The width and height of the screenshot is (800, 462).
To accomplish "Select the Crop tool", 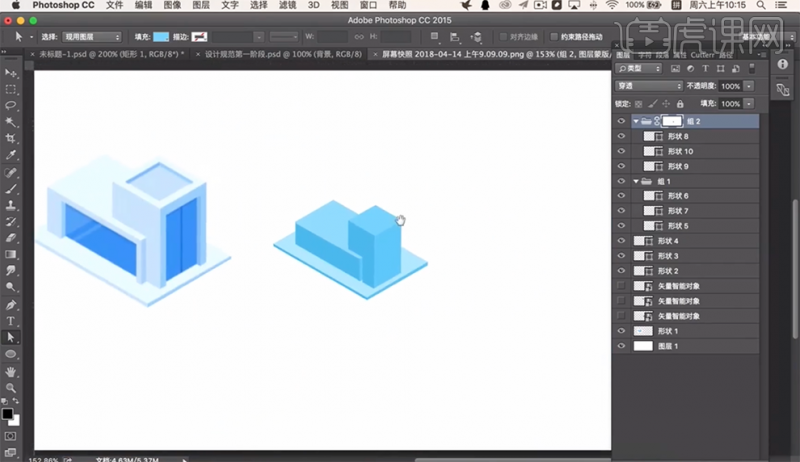I will click(x=11, y=138).
